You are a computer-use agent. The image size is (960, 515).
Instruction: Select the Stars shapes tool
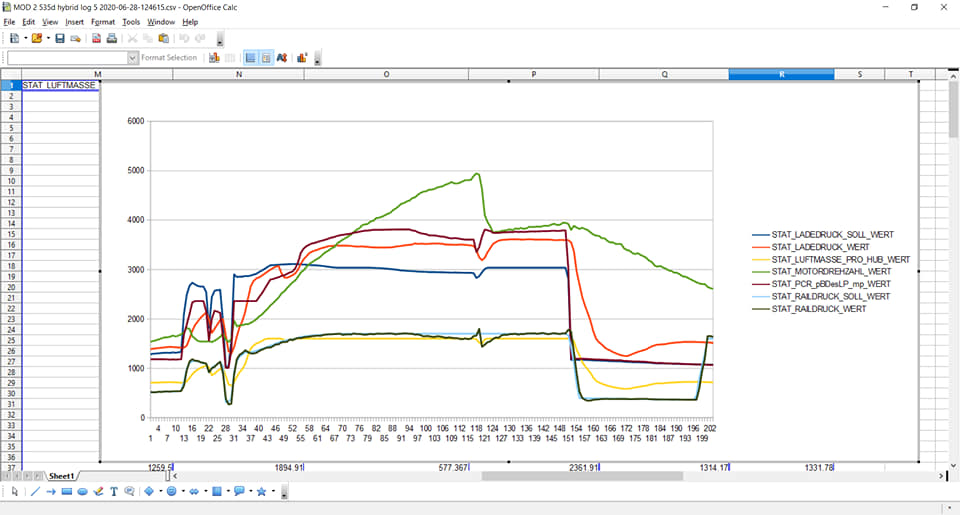point(262,491)
